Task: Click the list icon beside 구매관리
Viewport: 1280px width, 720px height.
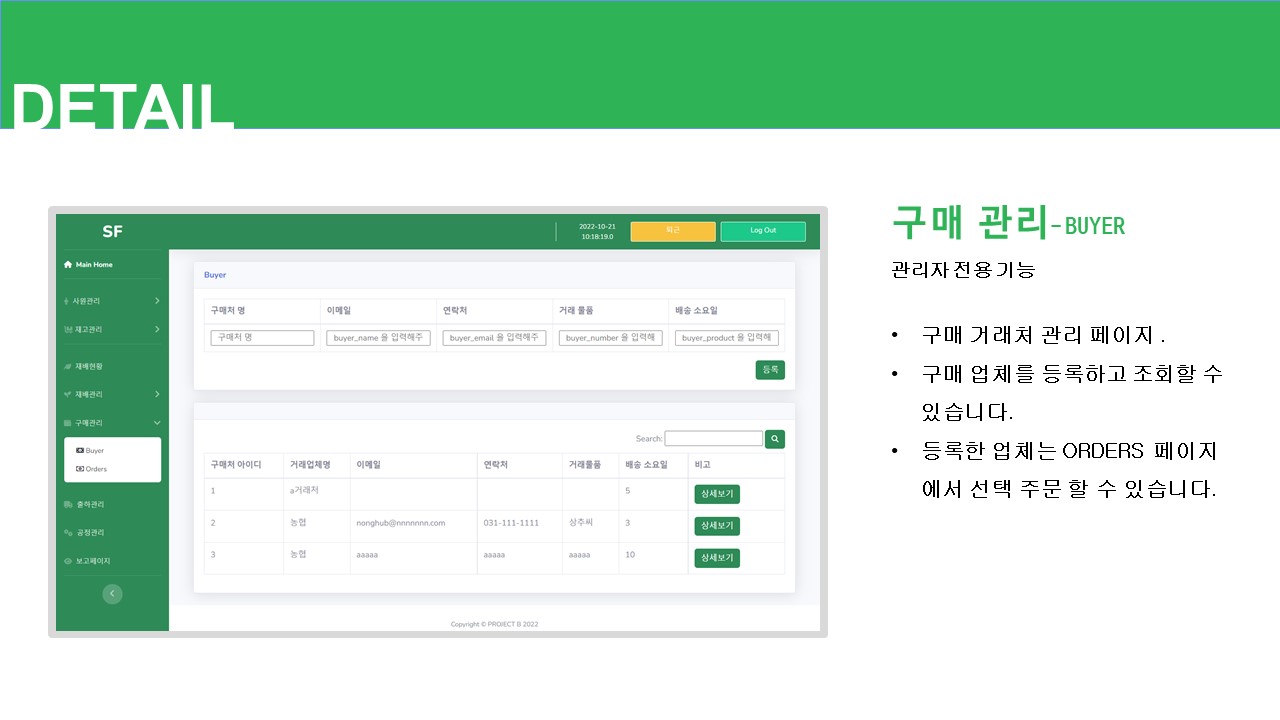Action: (x=68, y=423)
